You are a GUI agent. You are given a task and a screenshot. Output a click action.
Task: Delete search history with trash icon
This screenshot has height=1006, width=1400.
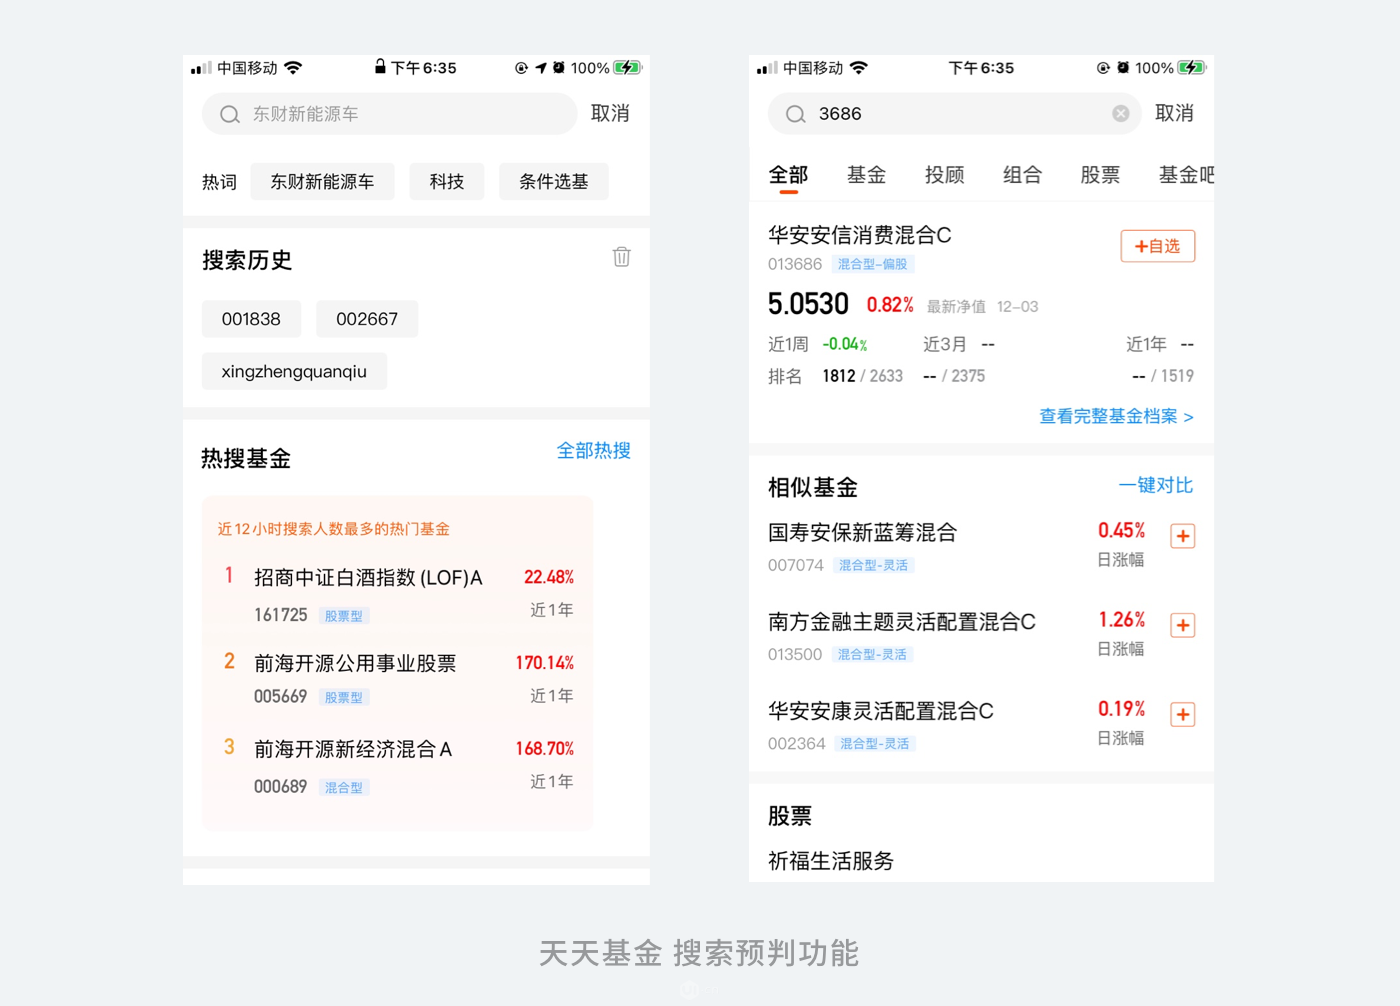tap(621, 257)
